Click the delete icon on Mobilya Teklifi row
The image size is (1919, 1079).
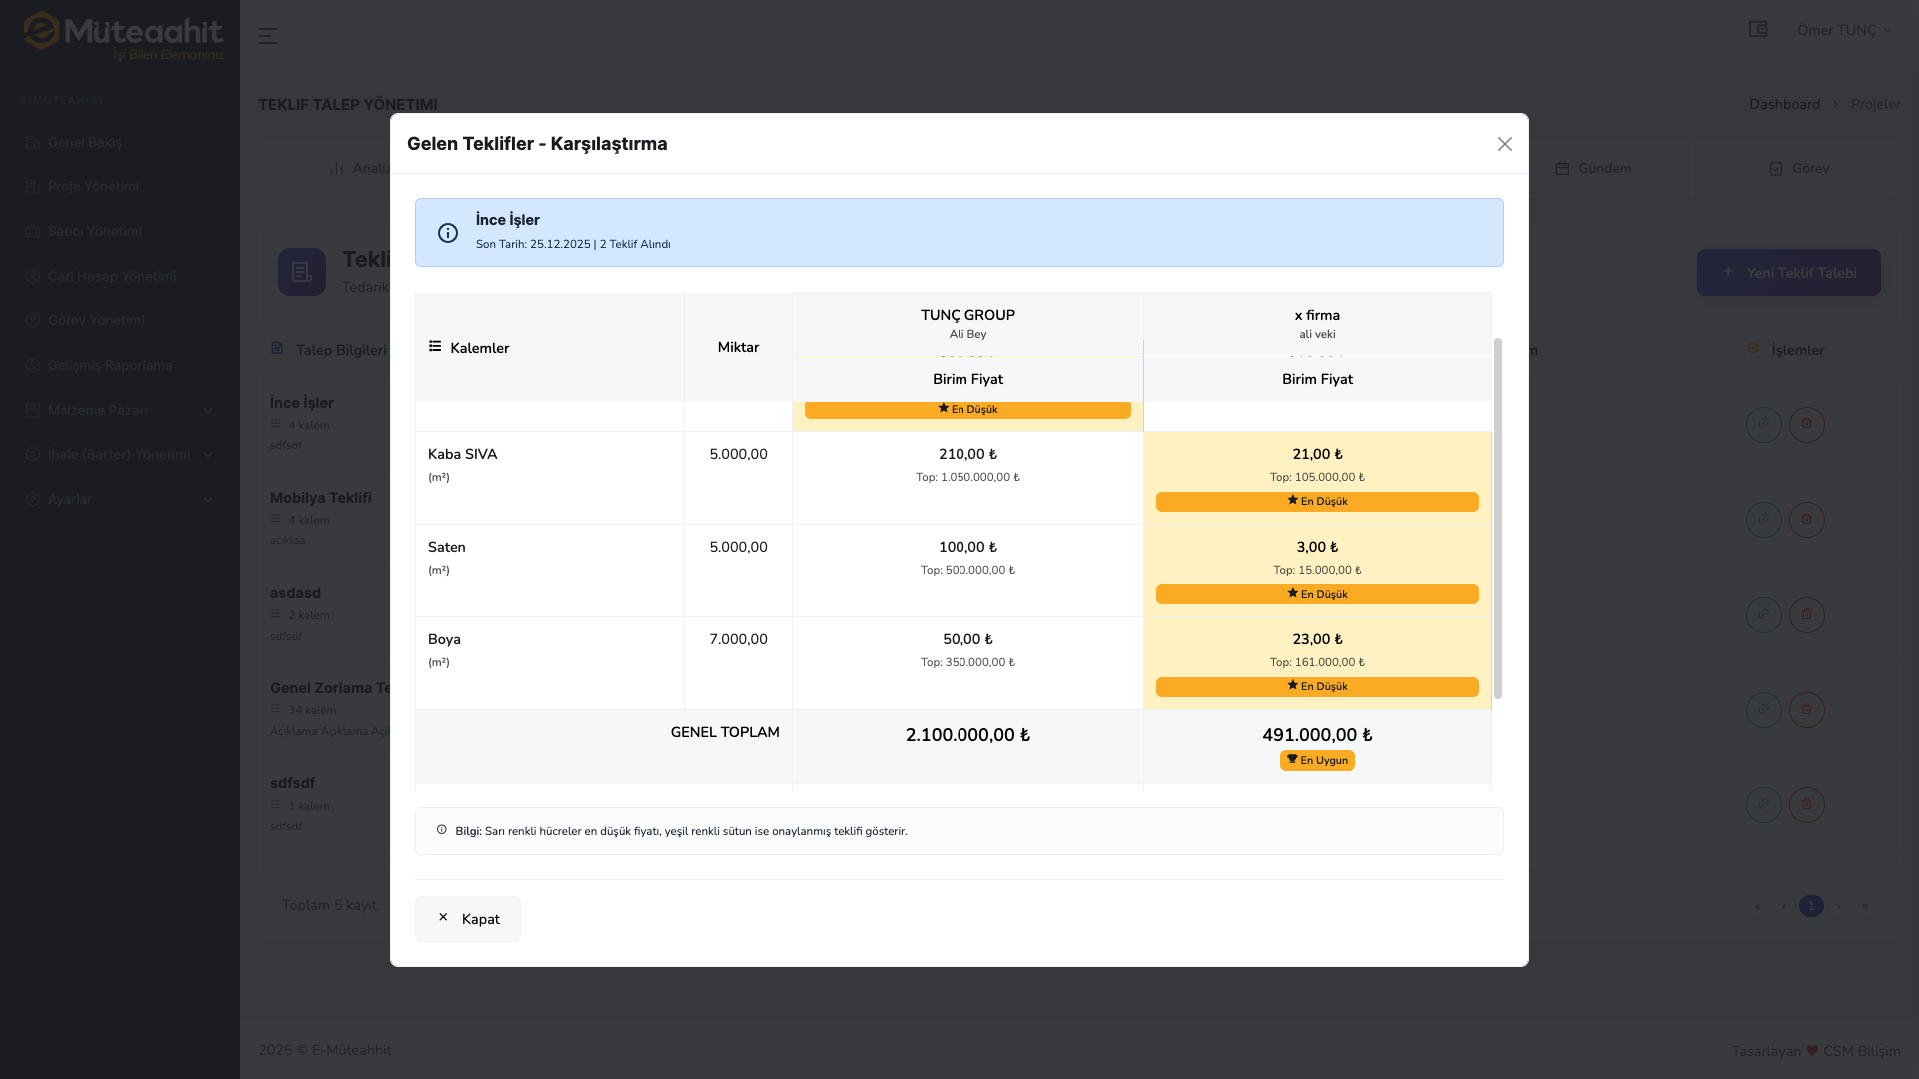coord(1806,520)
